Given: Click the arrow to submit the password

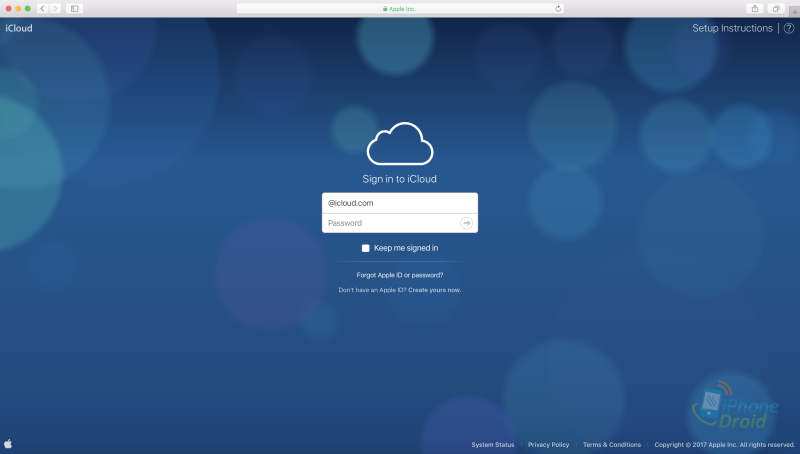Looking at the screenshot, I should (x=466, y=223).
